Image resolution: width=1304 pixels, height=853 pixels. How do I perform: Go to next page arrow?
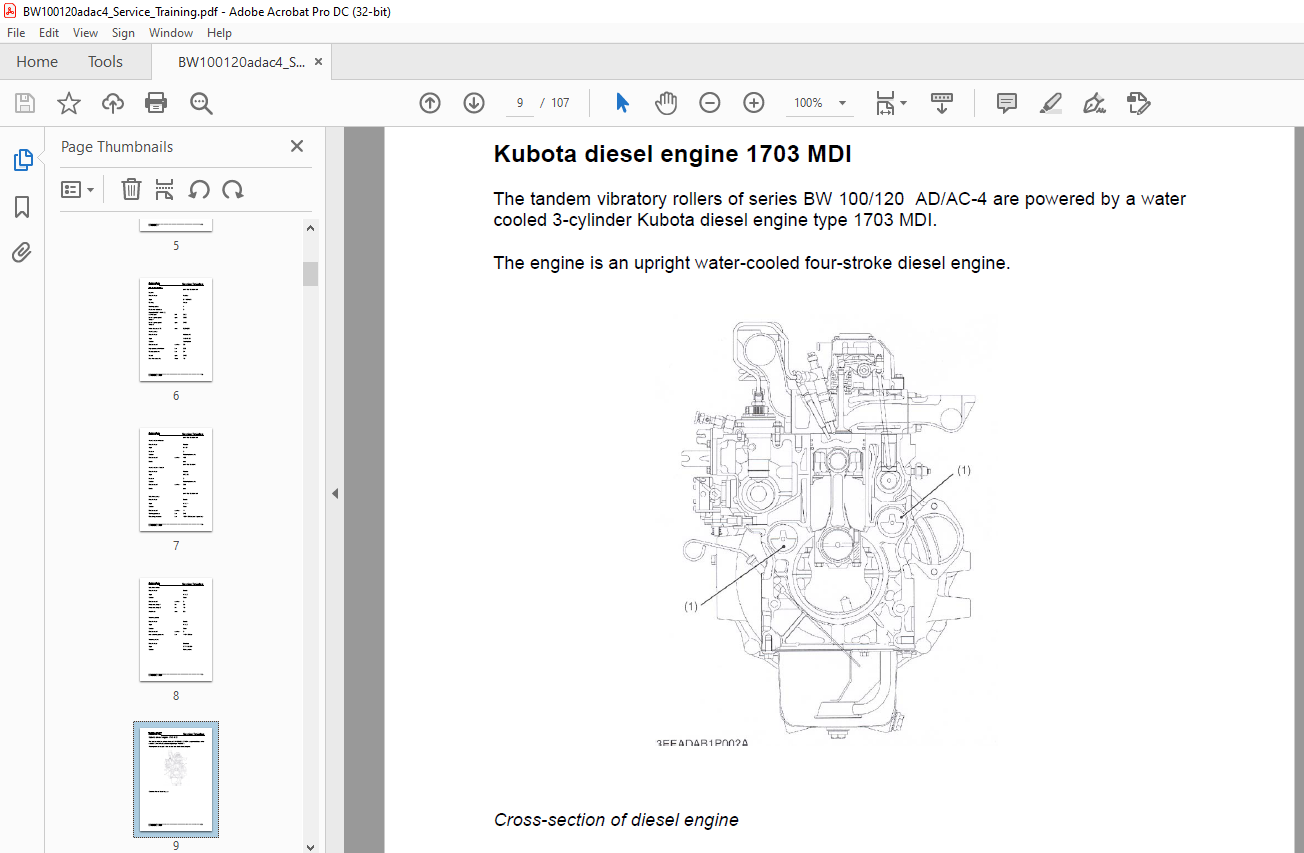point(474,103)
